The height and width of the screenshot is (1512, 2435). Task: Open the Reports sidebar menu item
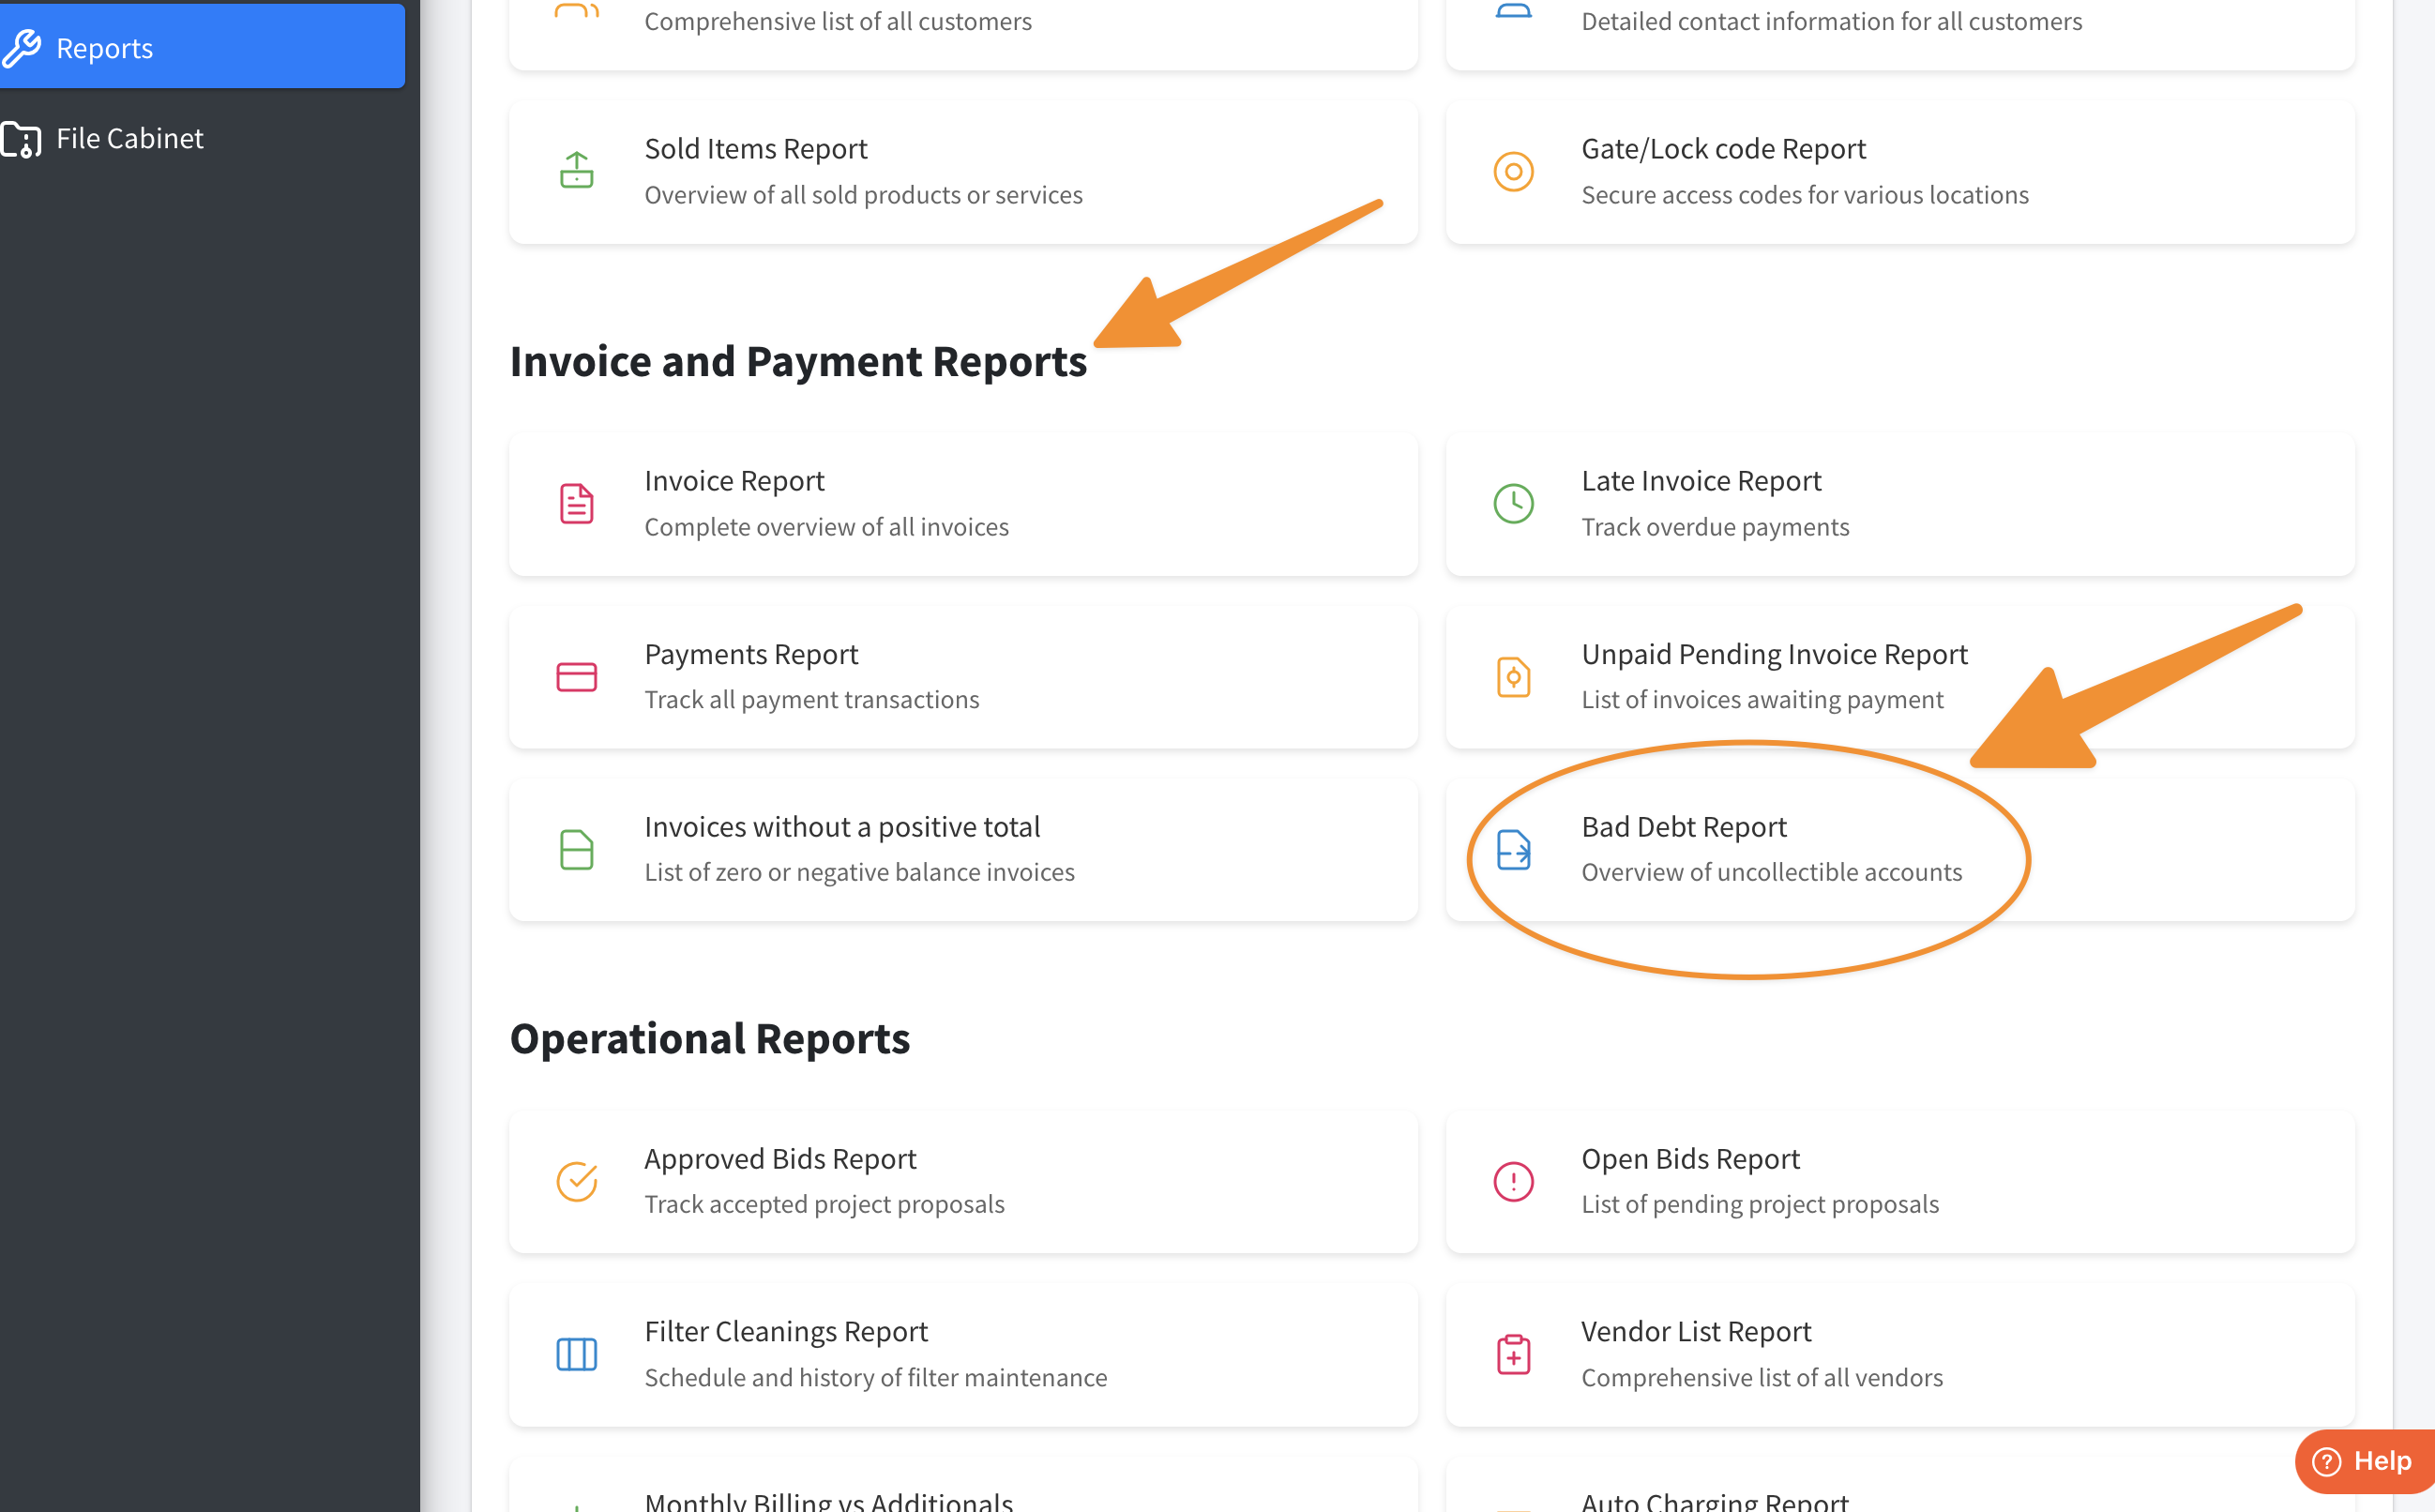[x=105, y=48]
